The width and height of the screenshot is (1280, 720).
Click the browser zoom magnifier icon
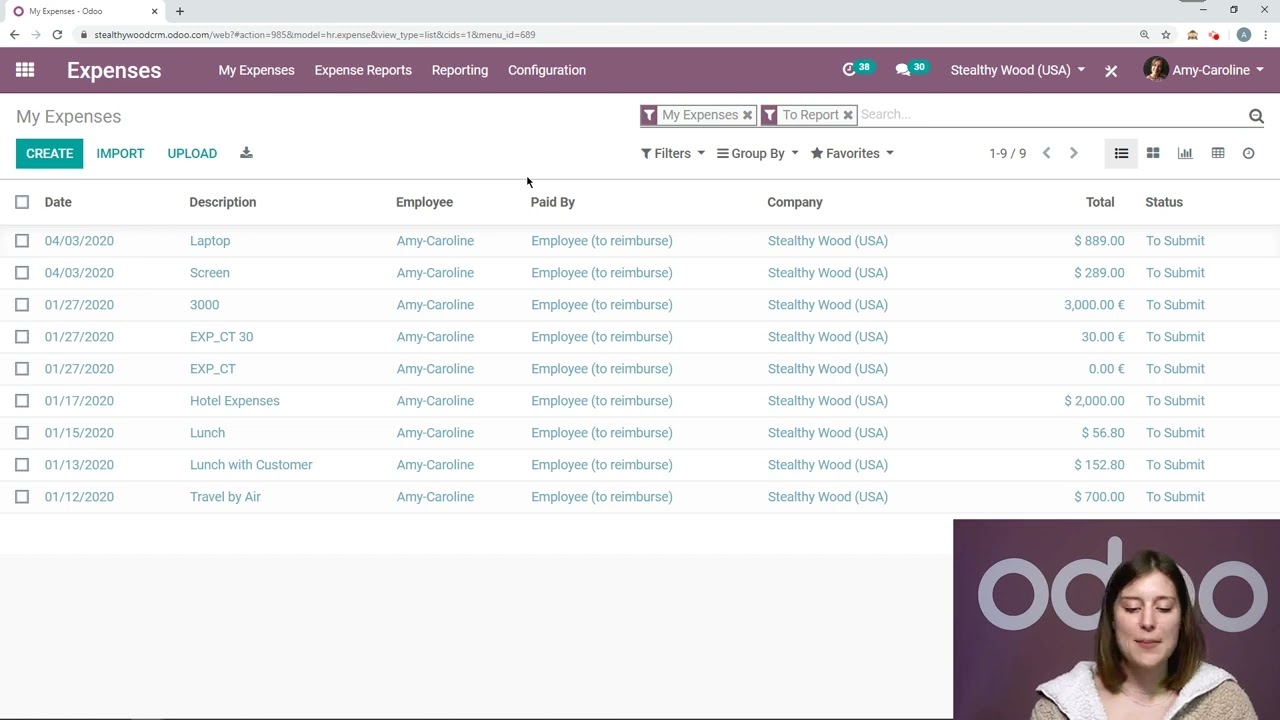(1144, 34)
